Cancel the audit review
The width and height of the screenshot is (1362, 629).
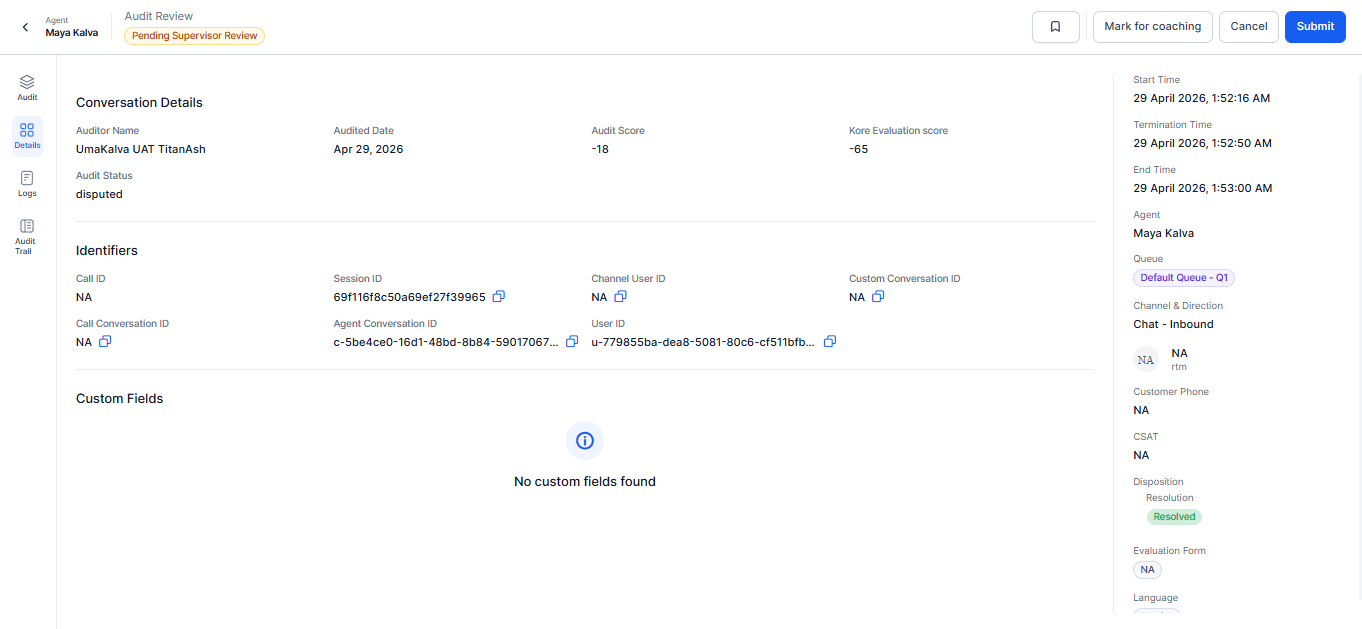(x=1249, y=27)
